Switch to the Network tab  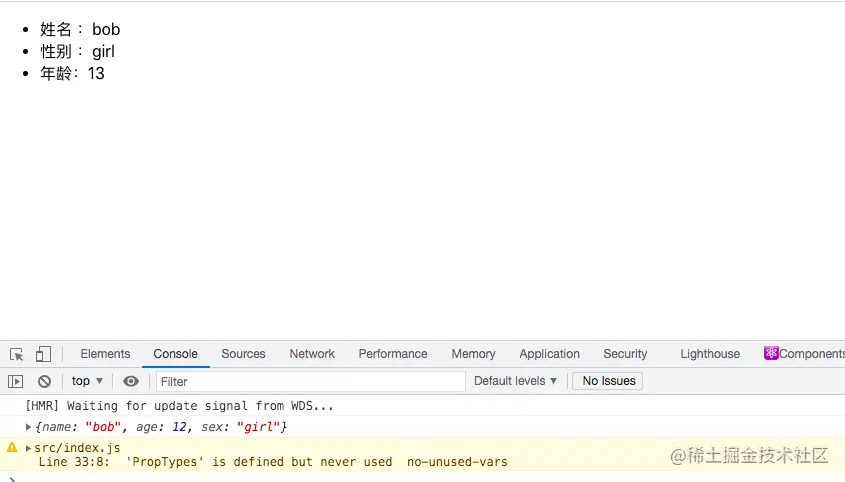(312, 354)
